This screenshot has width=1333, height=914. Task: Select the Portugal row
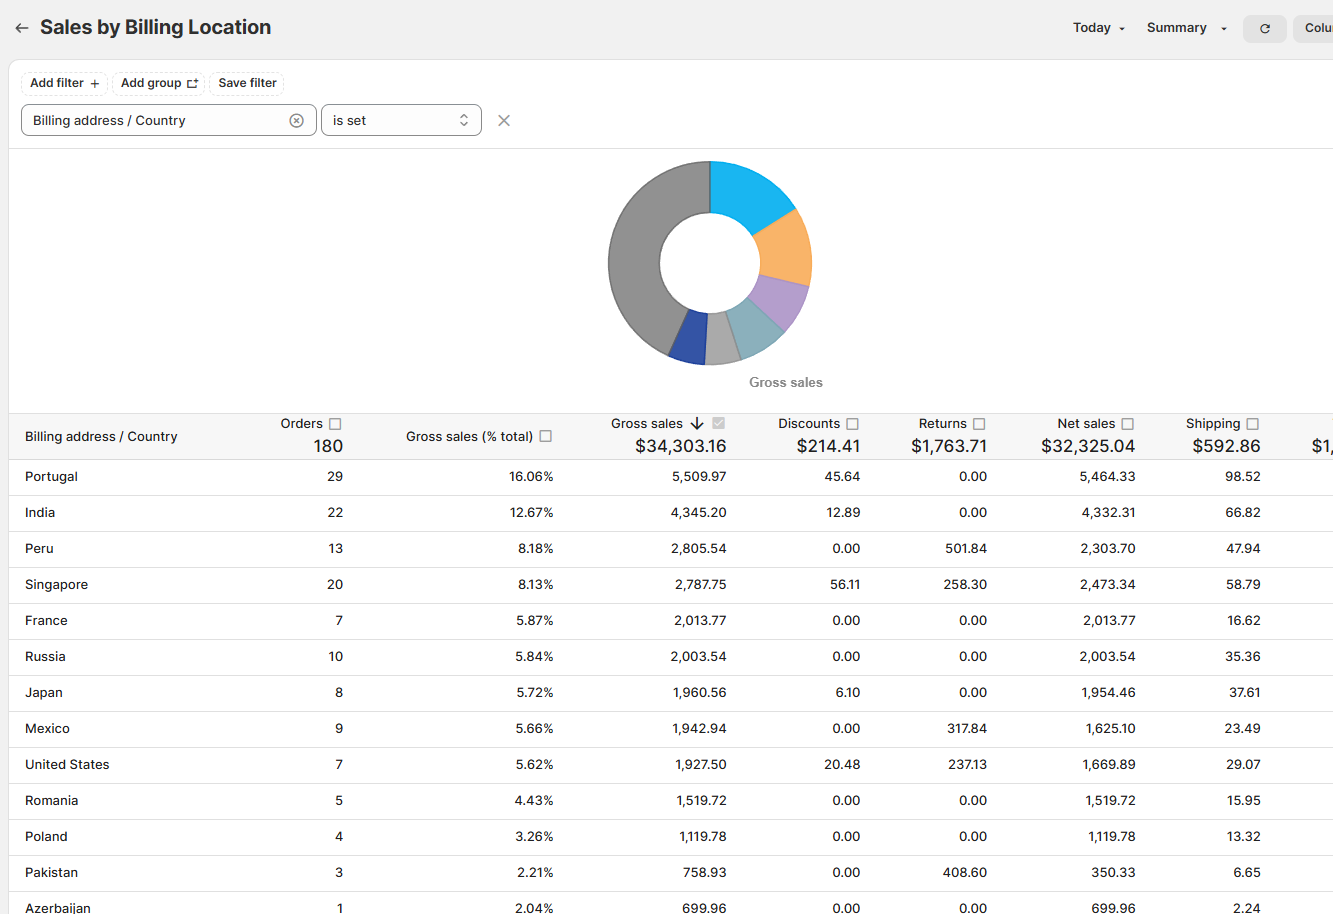point(51,477)
